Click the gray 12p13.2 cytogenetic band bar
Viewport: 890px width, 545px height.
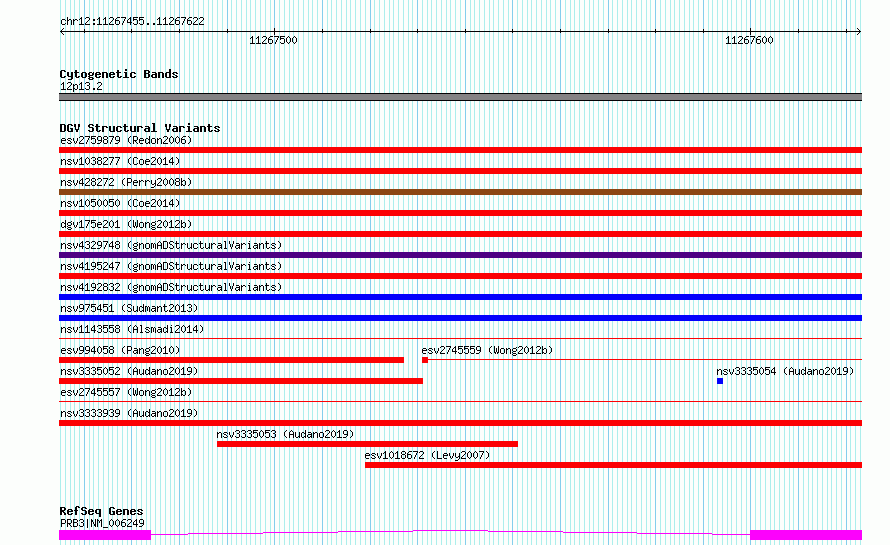click(460, 97)
